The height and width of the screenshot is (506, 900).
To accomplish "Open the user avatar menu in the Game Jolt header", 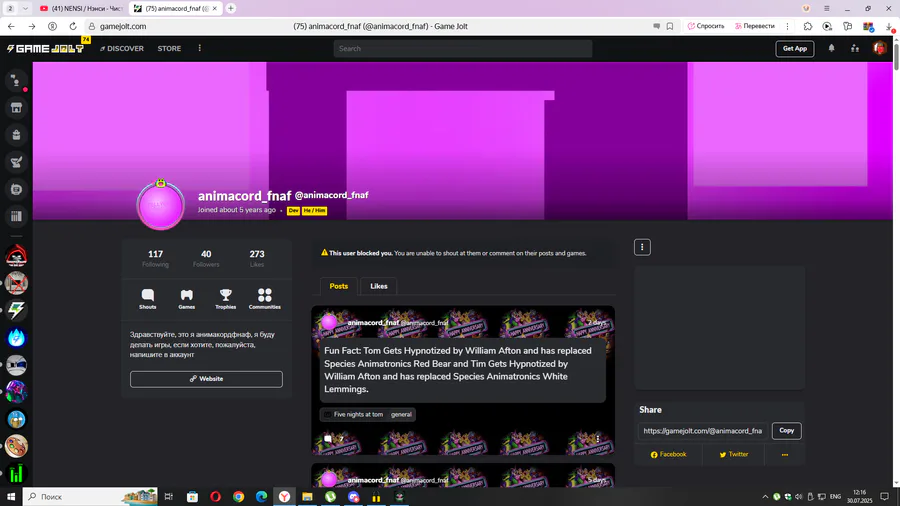I will pyautogui.click(x=879, y=49).
